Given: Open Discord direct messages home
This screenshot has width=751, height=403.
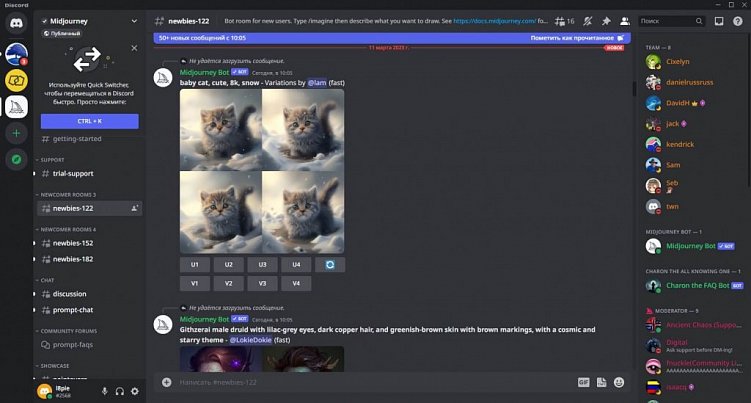Looking at the screenshot, I should tap(16, 23).
